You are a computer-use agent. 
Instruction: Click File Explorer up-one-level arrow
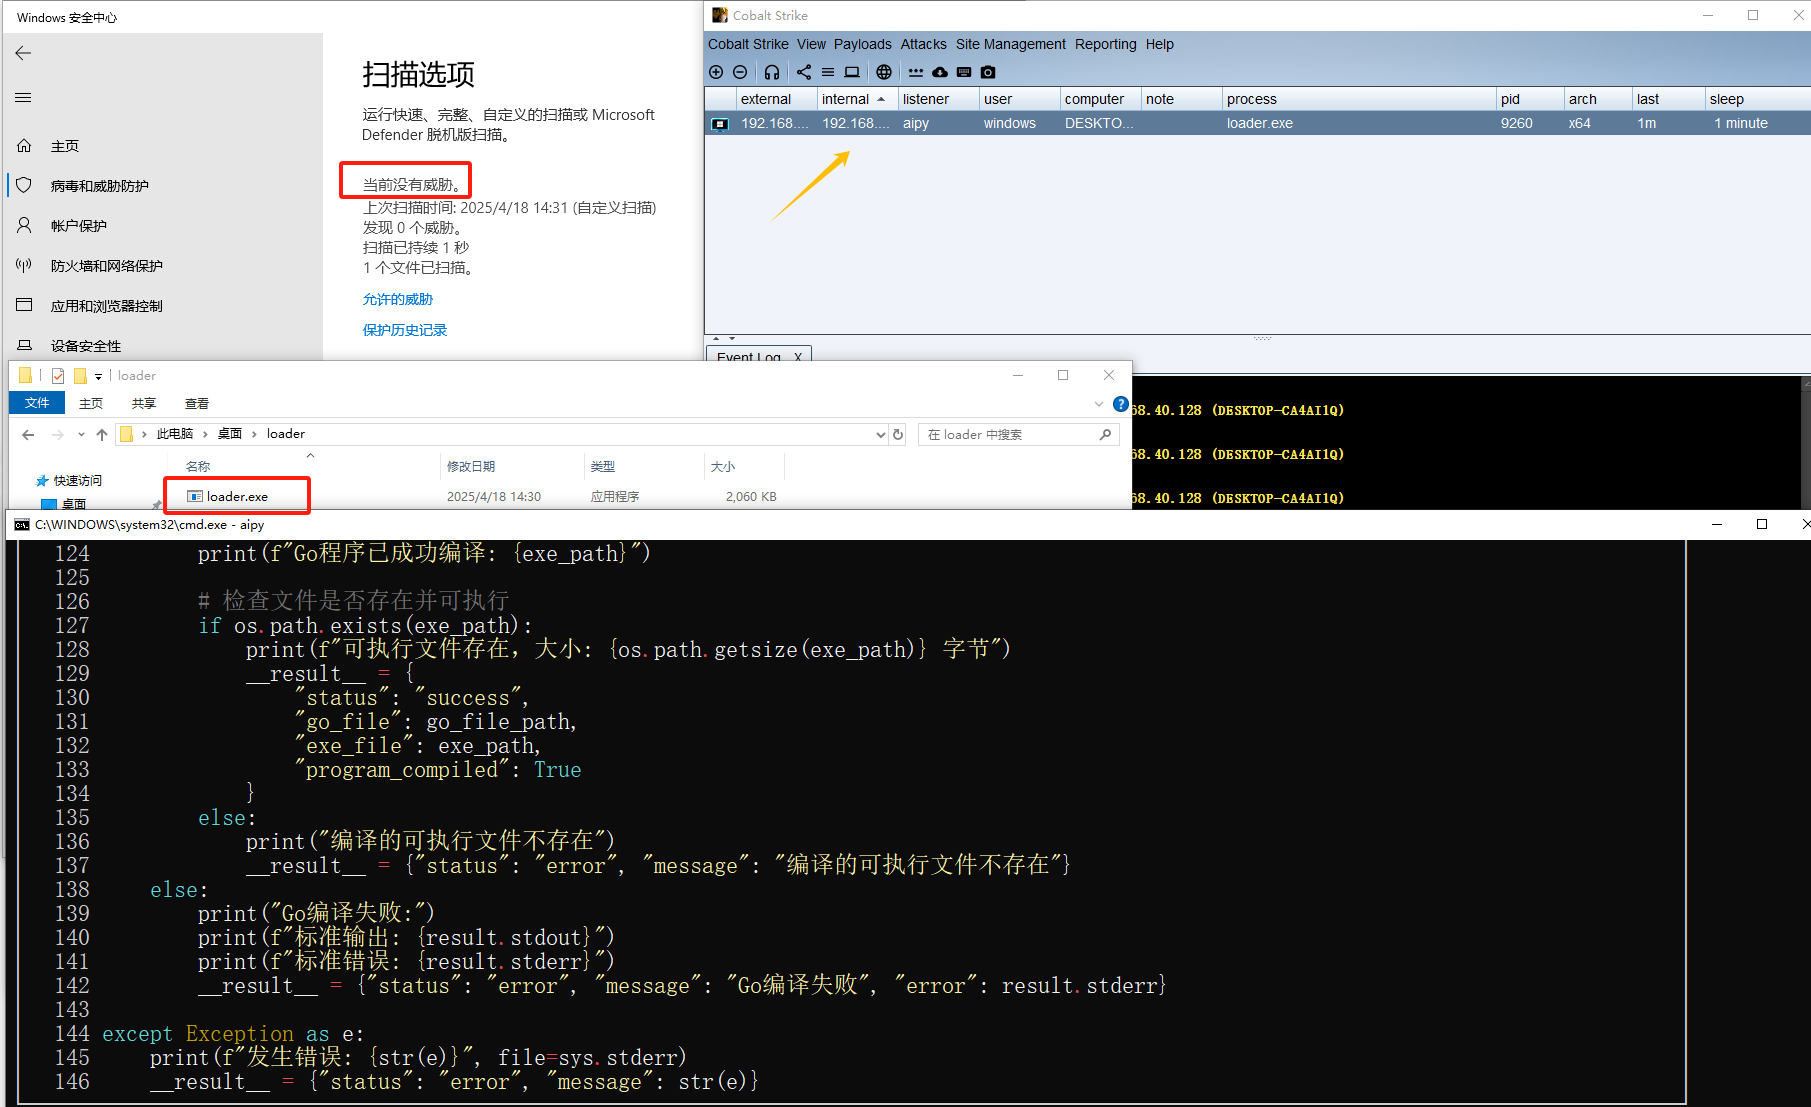[102, 434]
